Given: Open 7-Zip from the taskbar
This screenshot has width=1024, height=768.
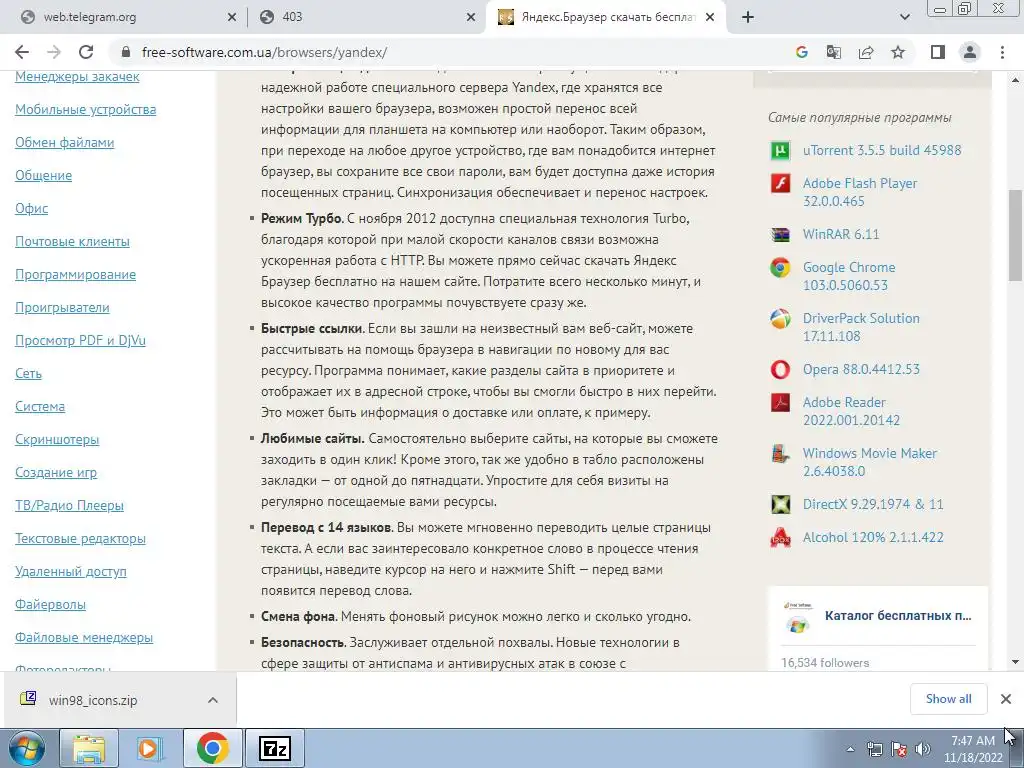Looking at the screenshot, I should click(x=275, y=748).
